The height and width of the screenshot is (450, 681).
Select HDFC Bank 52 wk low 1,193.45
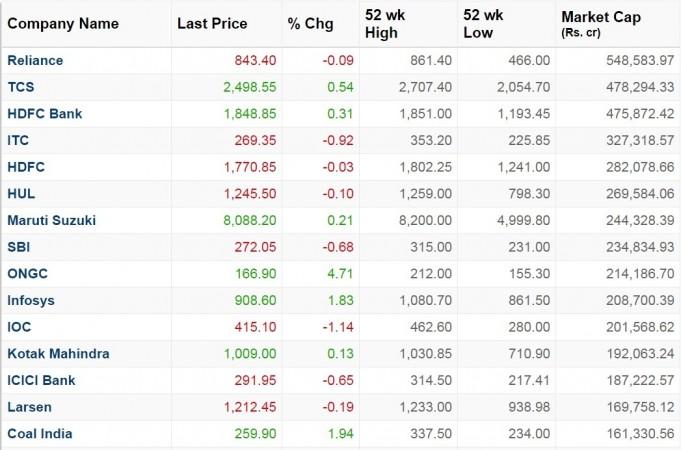pyautogui.click(x=523, y=114)
